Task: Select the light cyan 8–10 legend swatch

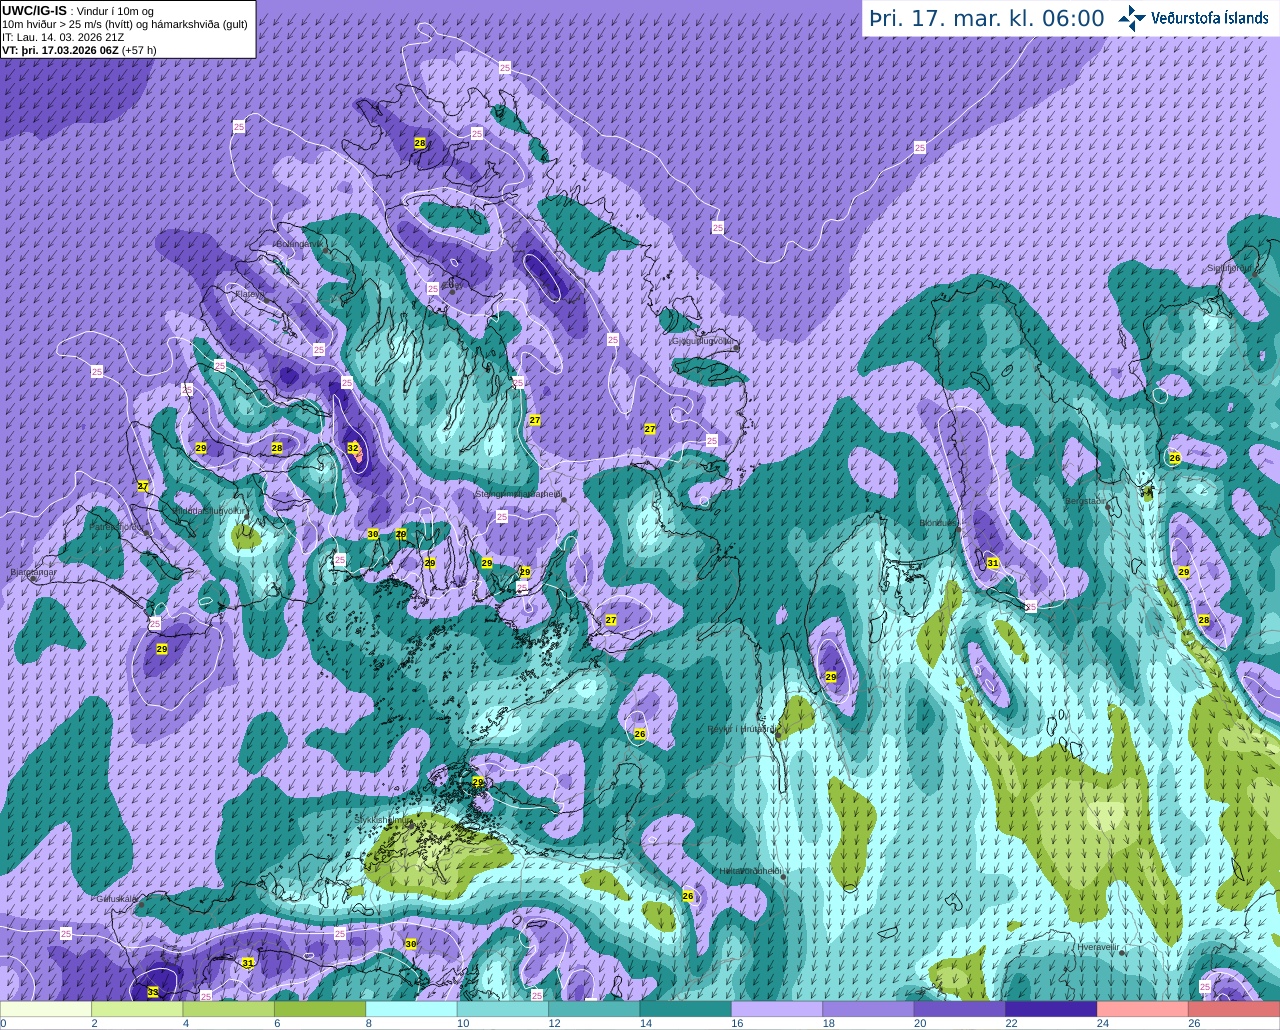Action: point(412,1009)
